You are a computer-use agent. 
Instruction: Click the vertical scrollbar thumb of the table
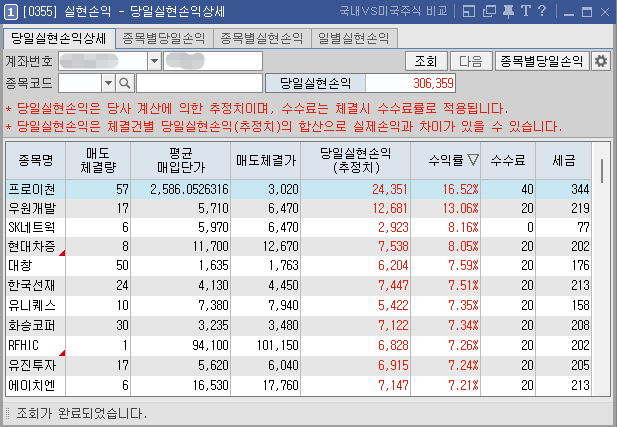601,171
